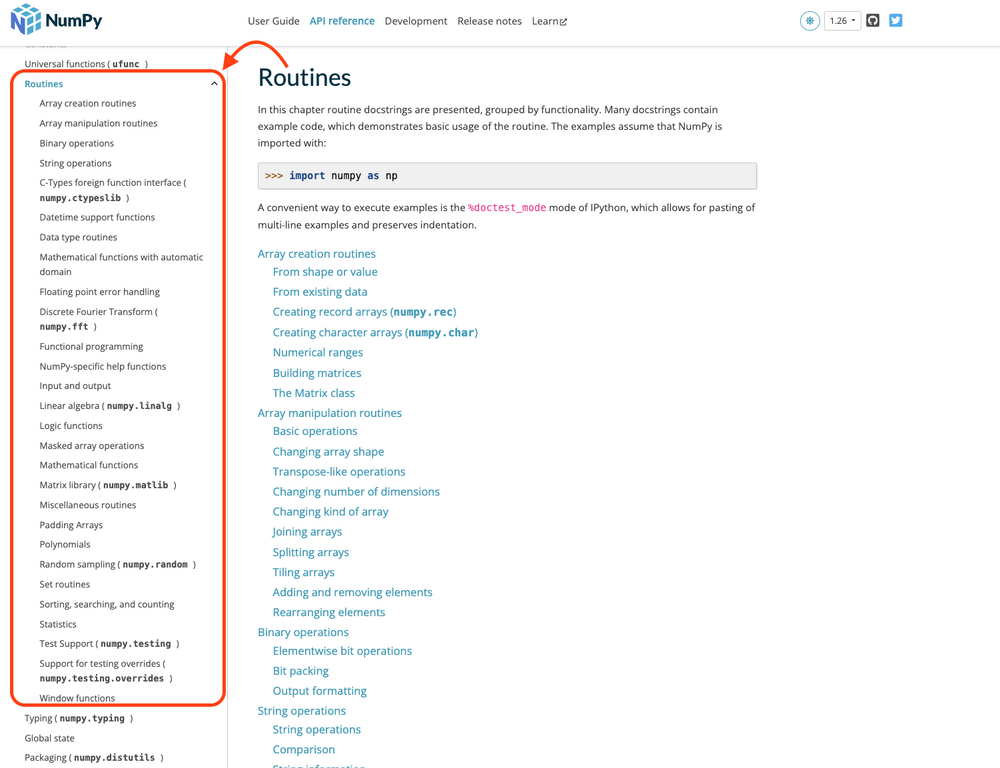
Task: Open Bit packing under Binary operations
Action: pyautogui.click(x=300, y=670)
